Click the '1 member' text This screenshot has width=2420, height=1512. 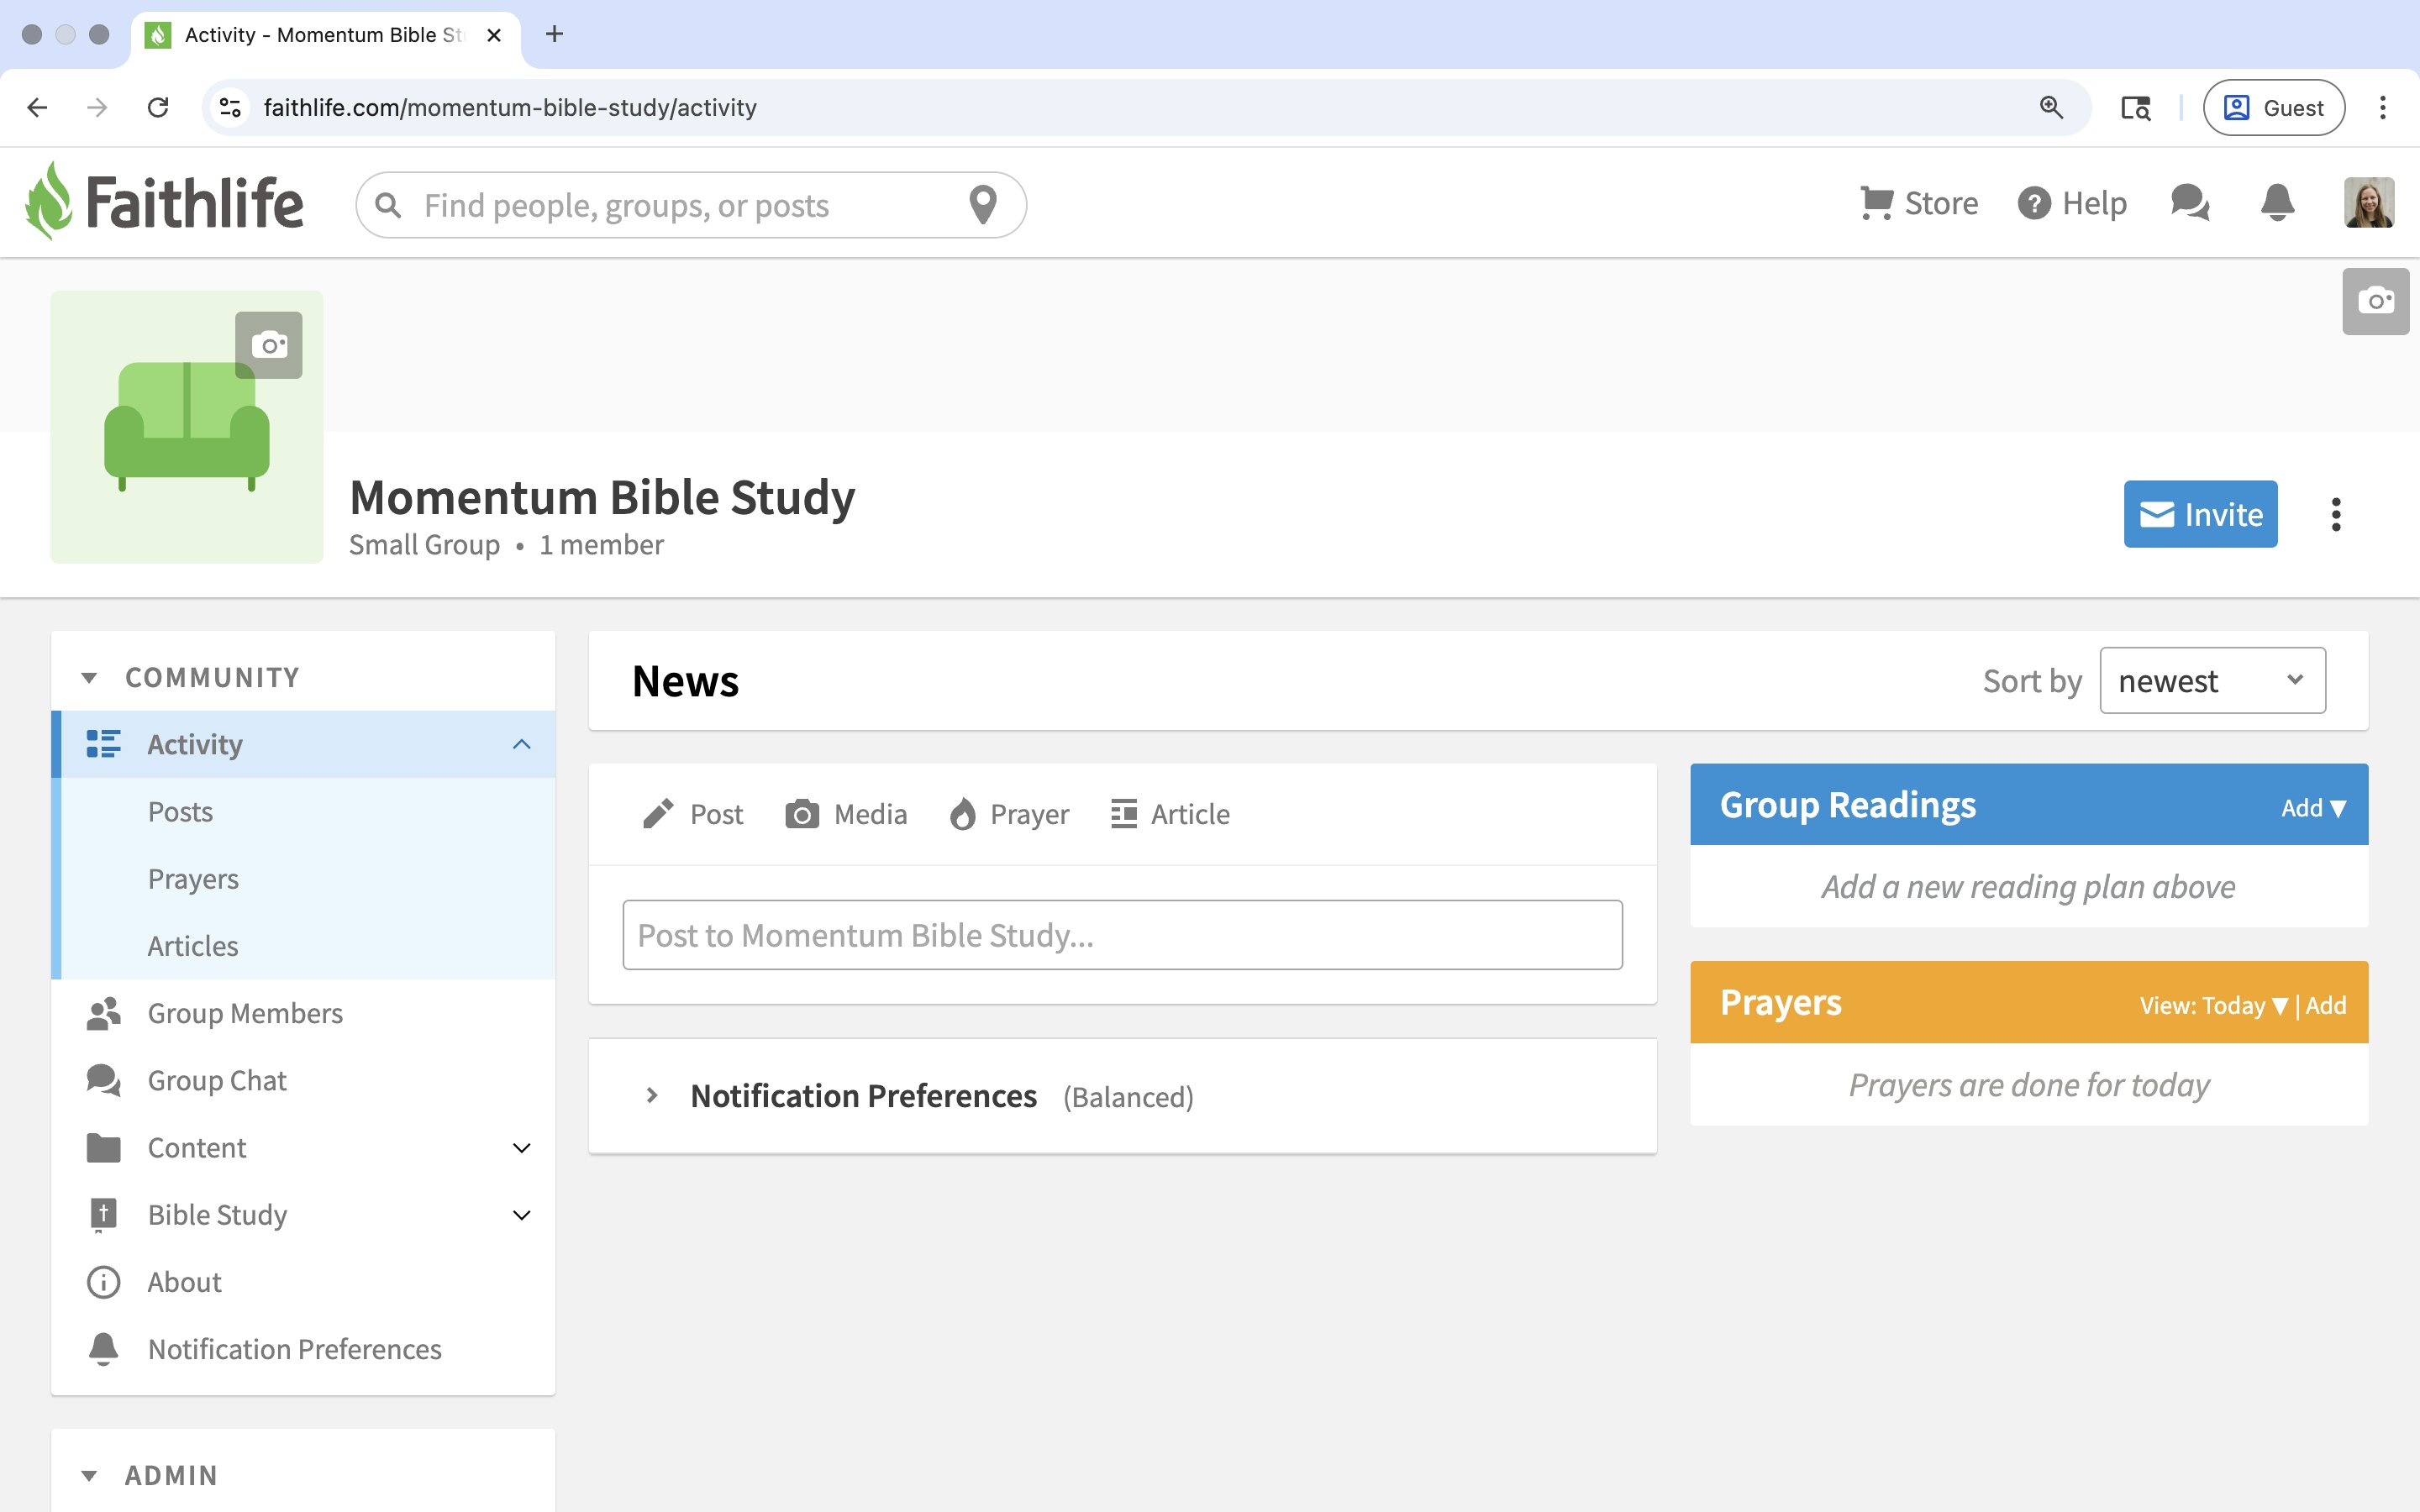601,545
